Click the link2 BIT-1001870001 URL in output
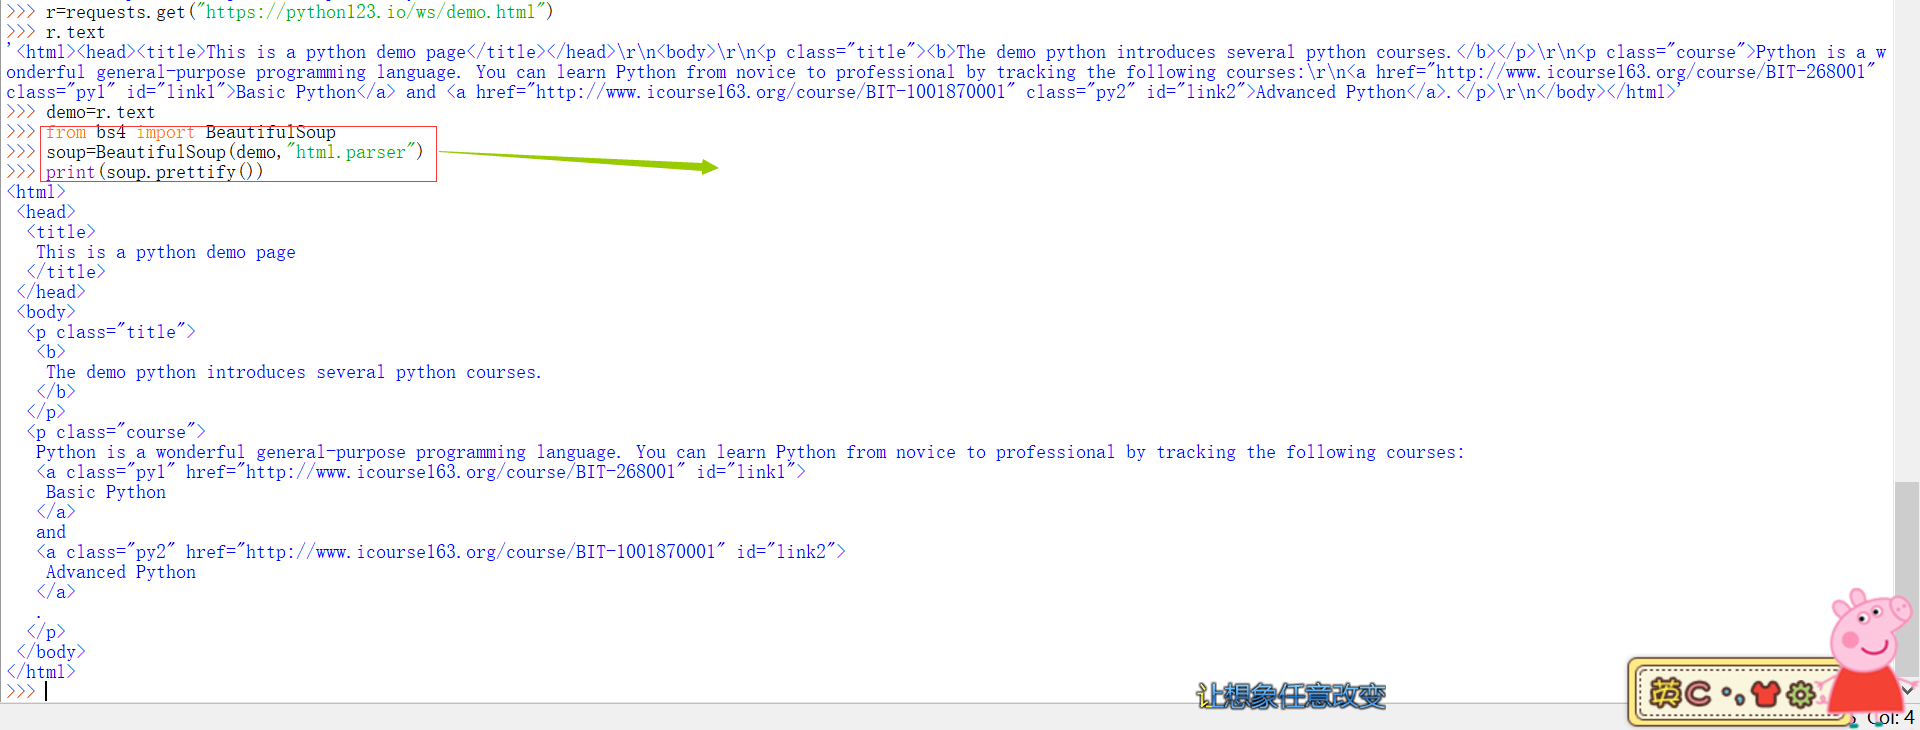 (x=481, y=552)
